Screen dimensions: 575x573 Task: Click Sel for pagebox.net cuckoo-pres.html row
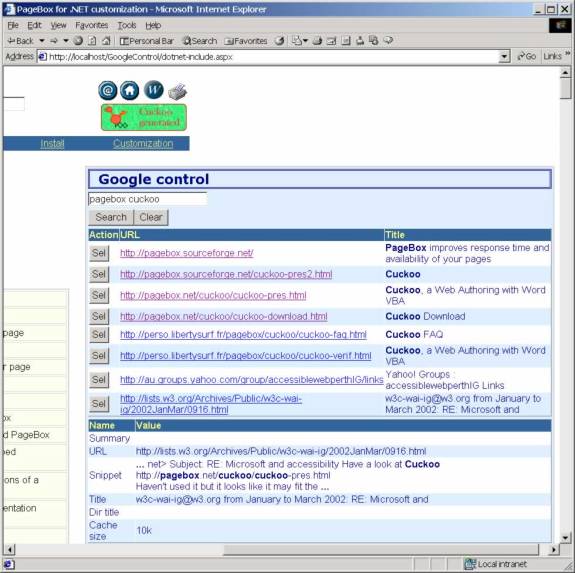pos(99,295)
